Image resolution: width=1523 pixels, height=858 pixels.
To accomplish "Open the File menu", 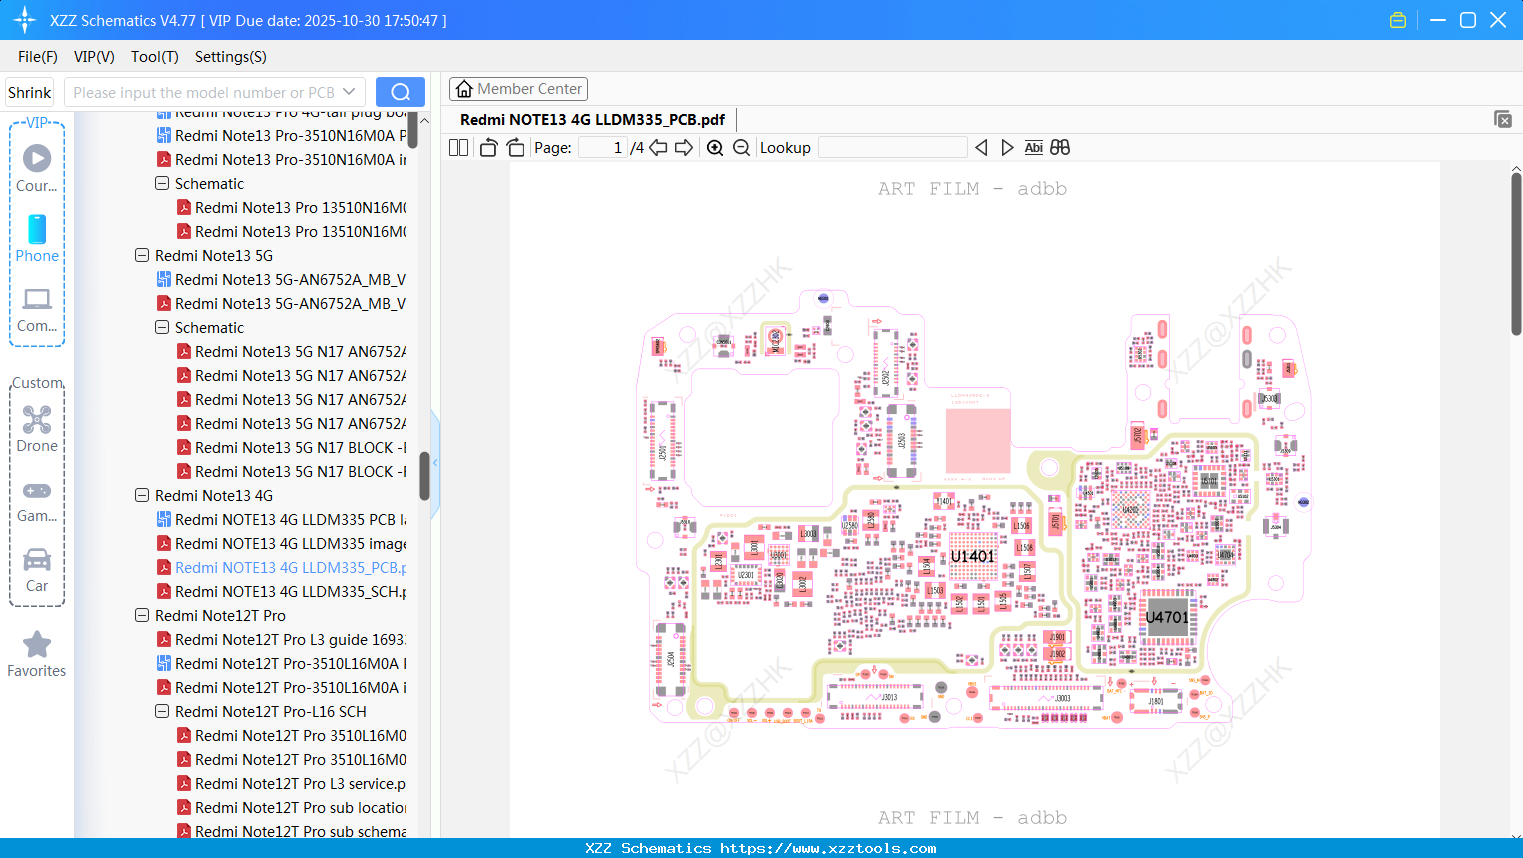I will tap(37, 57).
